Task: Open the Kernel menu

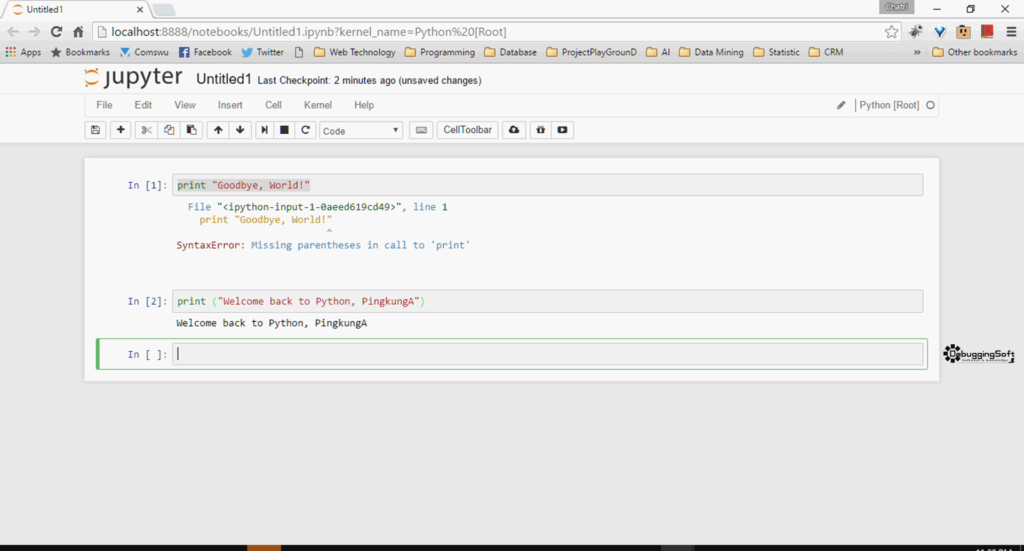Action: (x=317, y=105)
